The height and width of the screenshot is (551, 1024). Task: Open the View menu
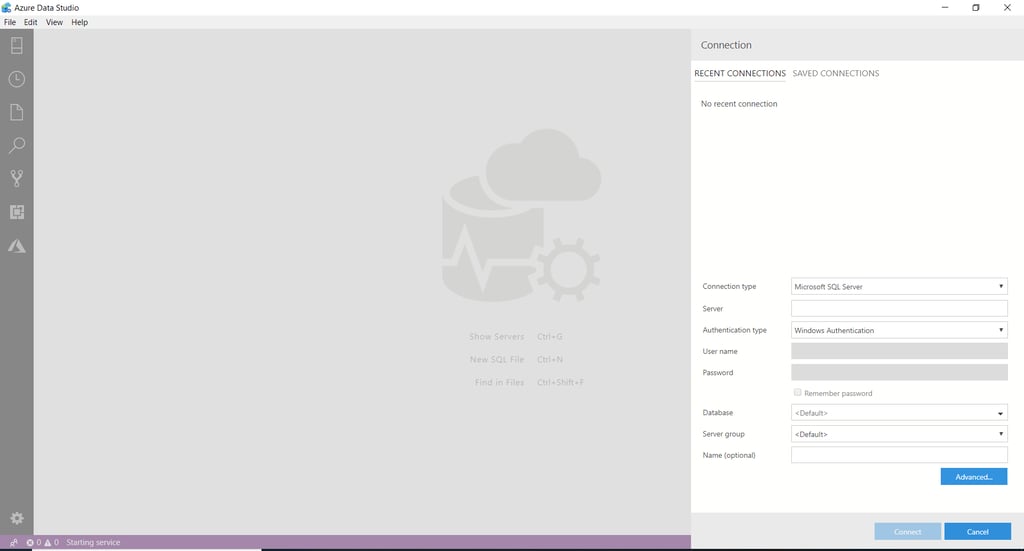tap(54, 22)
